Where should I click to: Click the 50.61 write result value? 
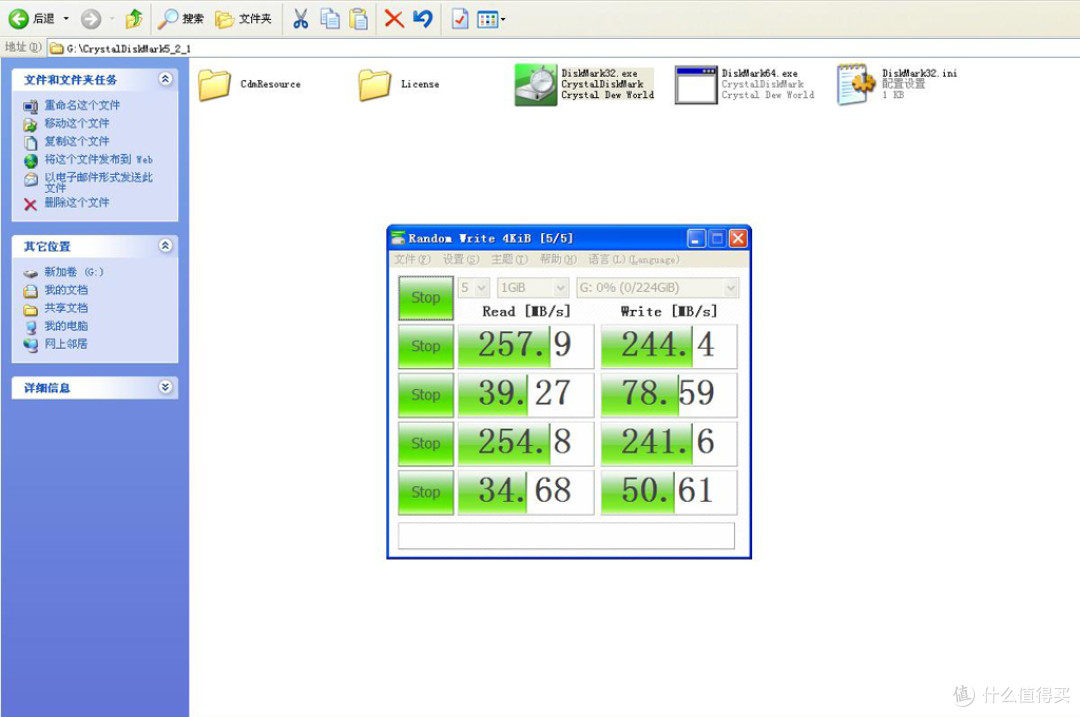tap(669, 492)
